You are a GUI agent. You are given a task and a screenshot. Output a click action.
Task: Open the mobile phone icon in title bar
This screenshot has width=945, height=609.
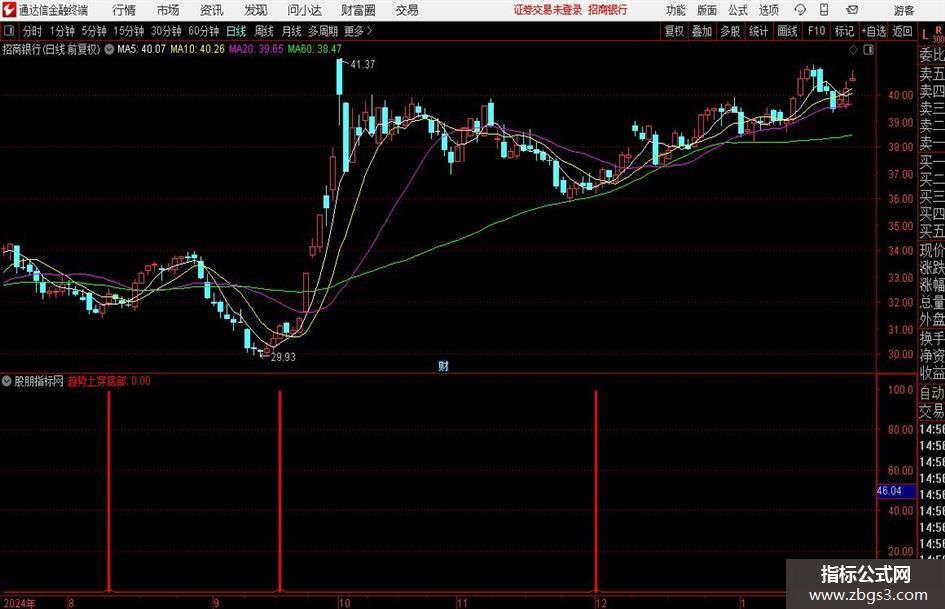(x=824, y=10)
